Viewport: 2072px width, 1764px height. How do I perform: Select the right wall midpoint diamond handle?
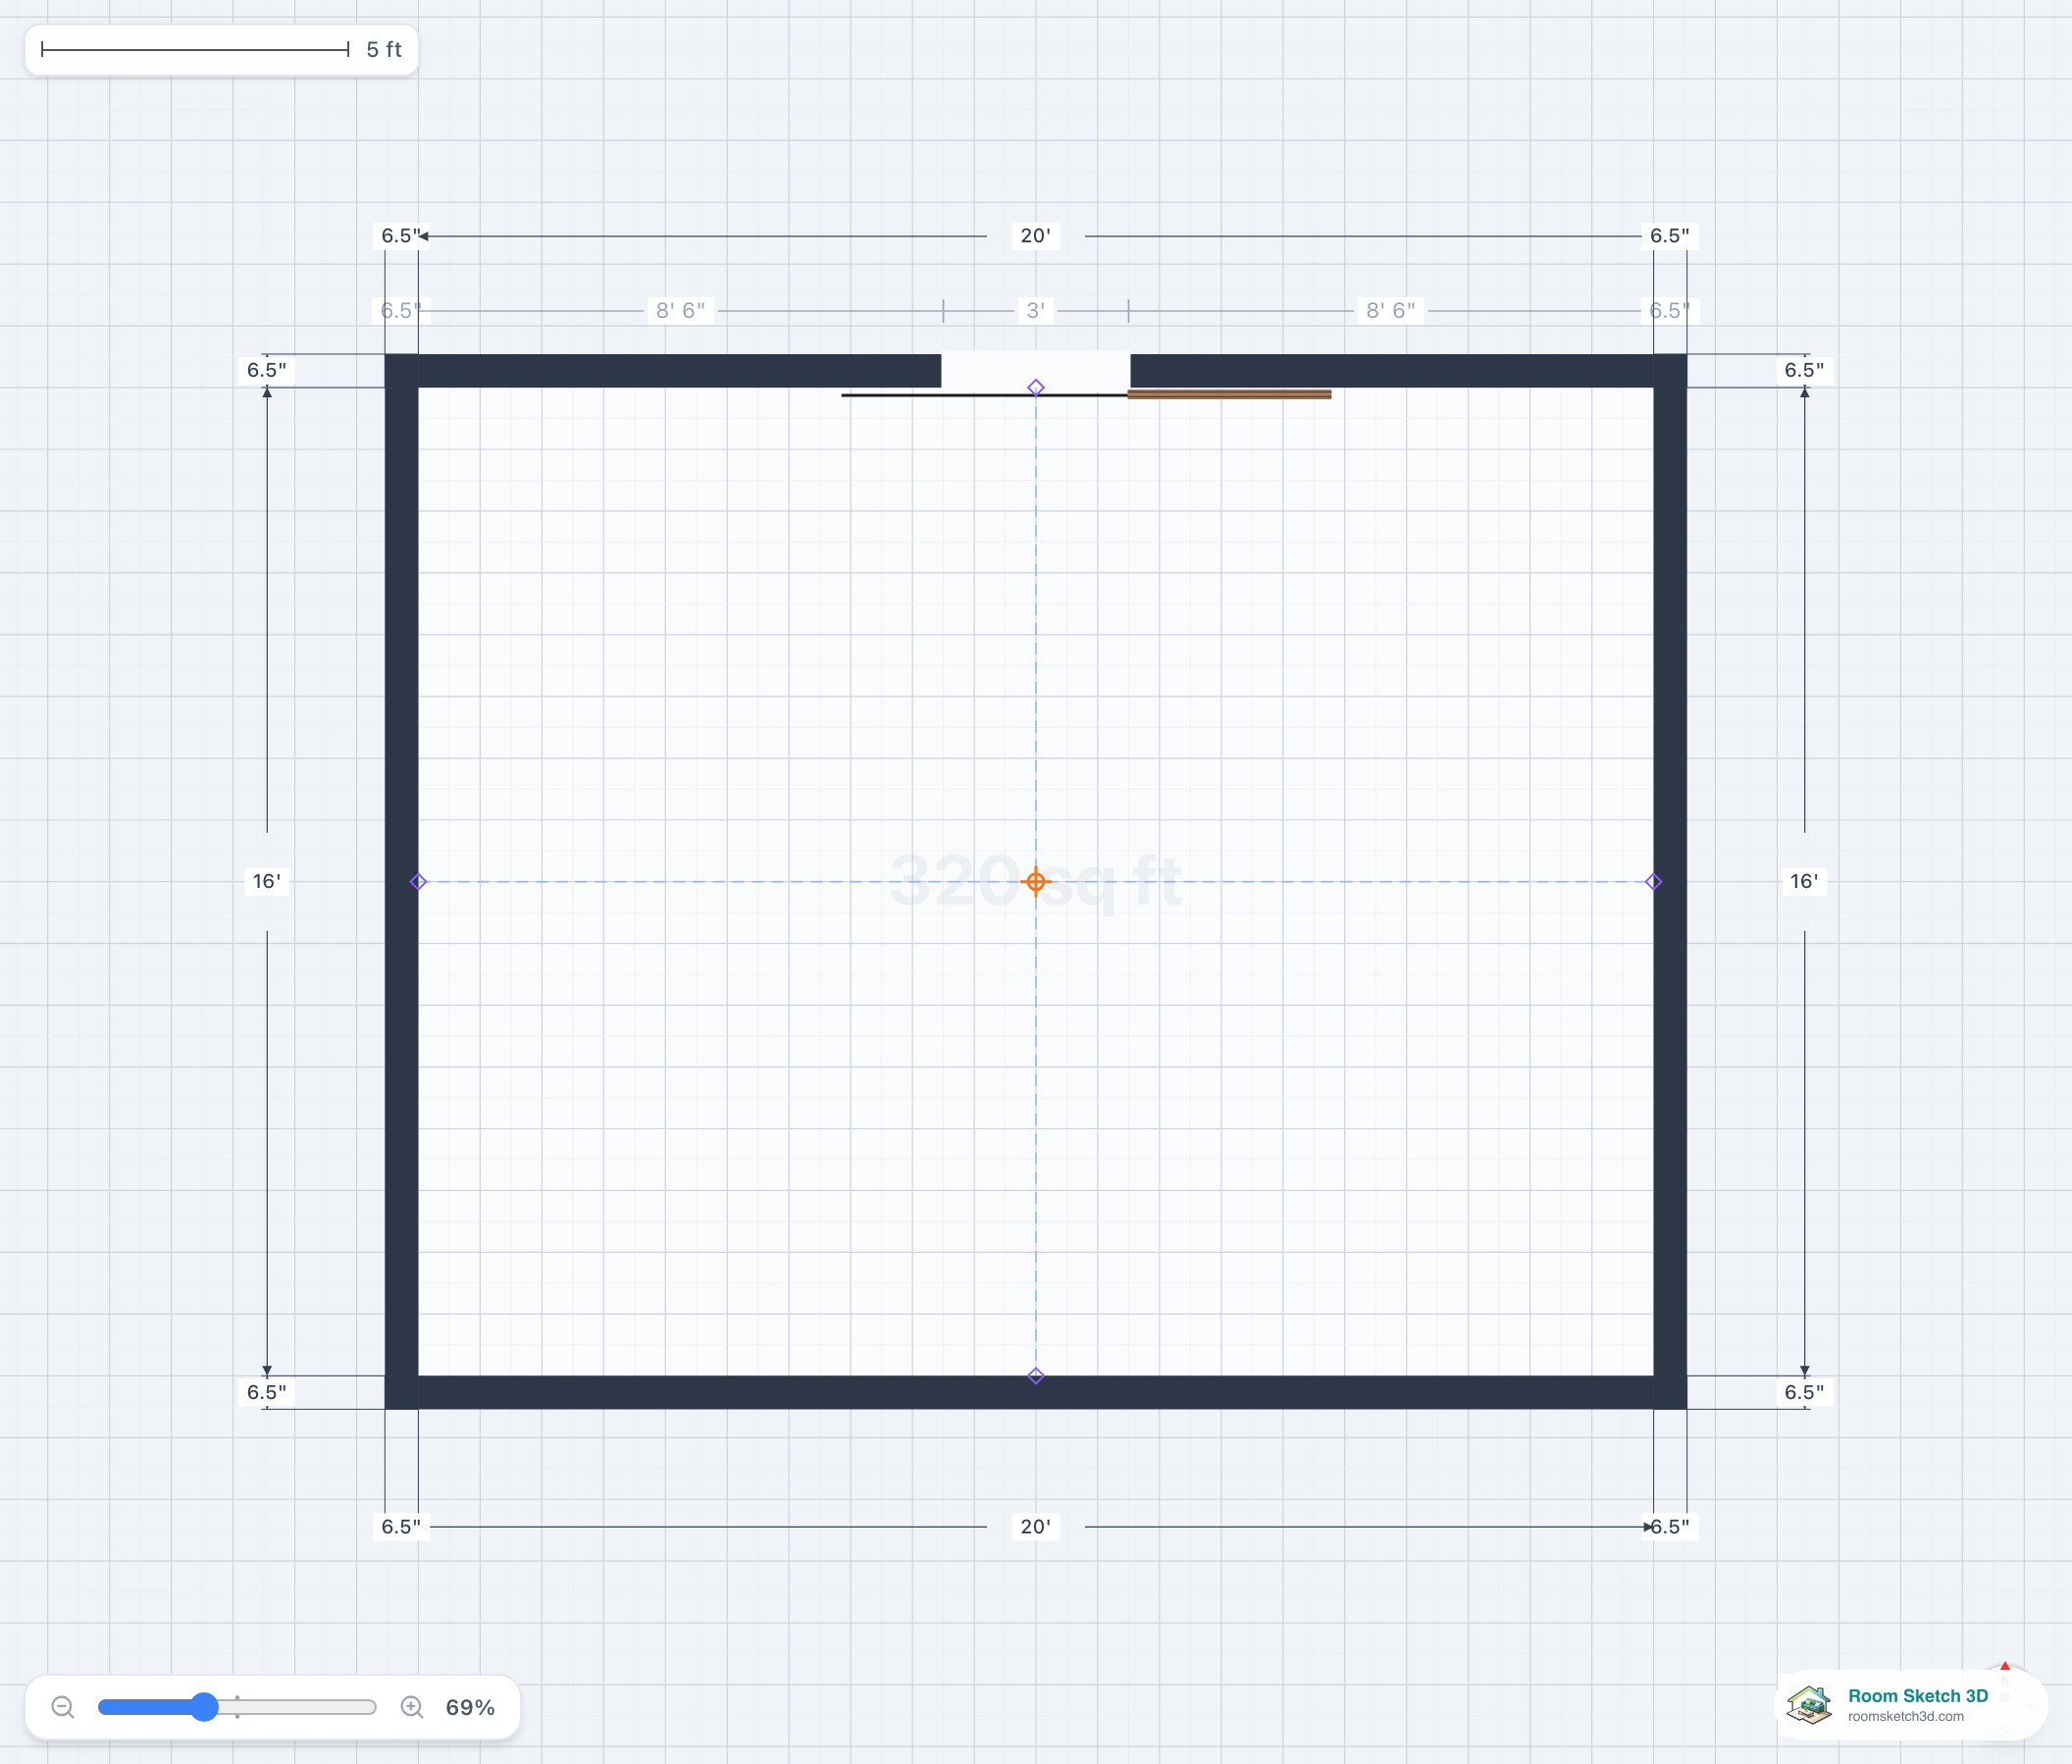tap(1654, 882)
